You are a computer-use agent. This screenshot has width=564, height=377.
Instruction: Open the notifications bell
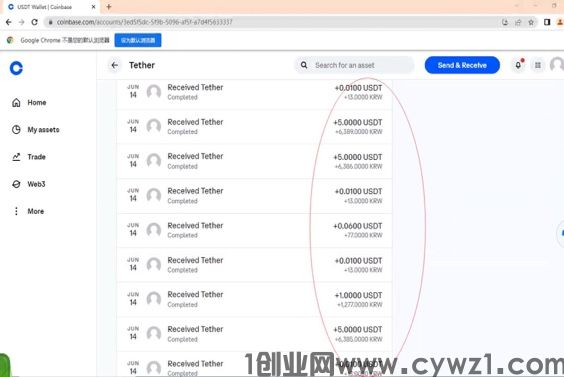click(x=518, y=65)
